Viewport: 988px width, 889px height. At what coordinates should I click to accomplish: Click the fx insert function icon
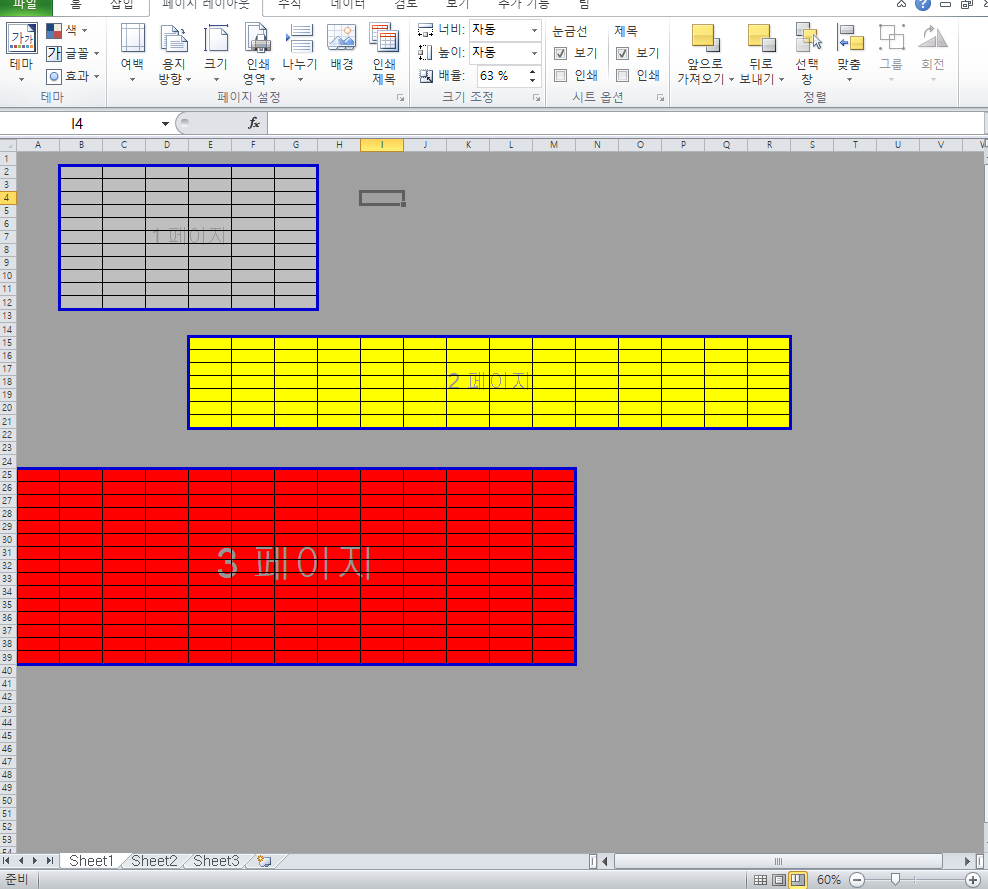click(254, 123)
